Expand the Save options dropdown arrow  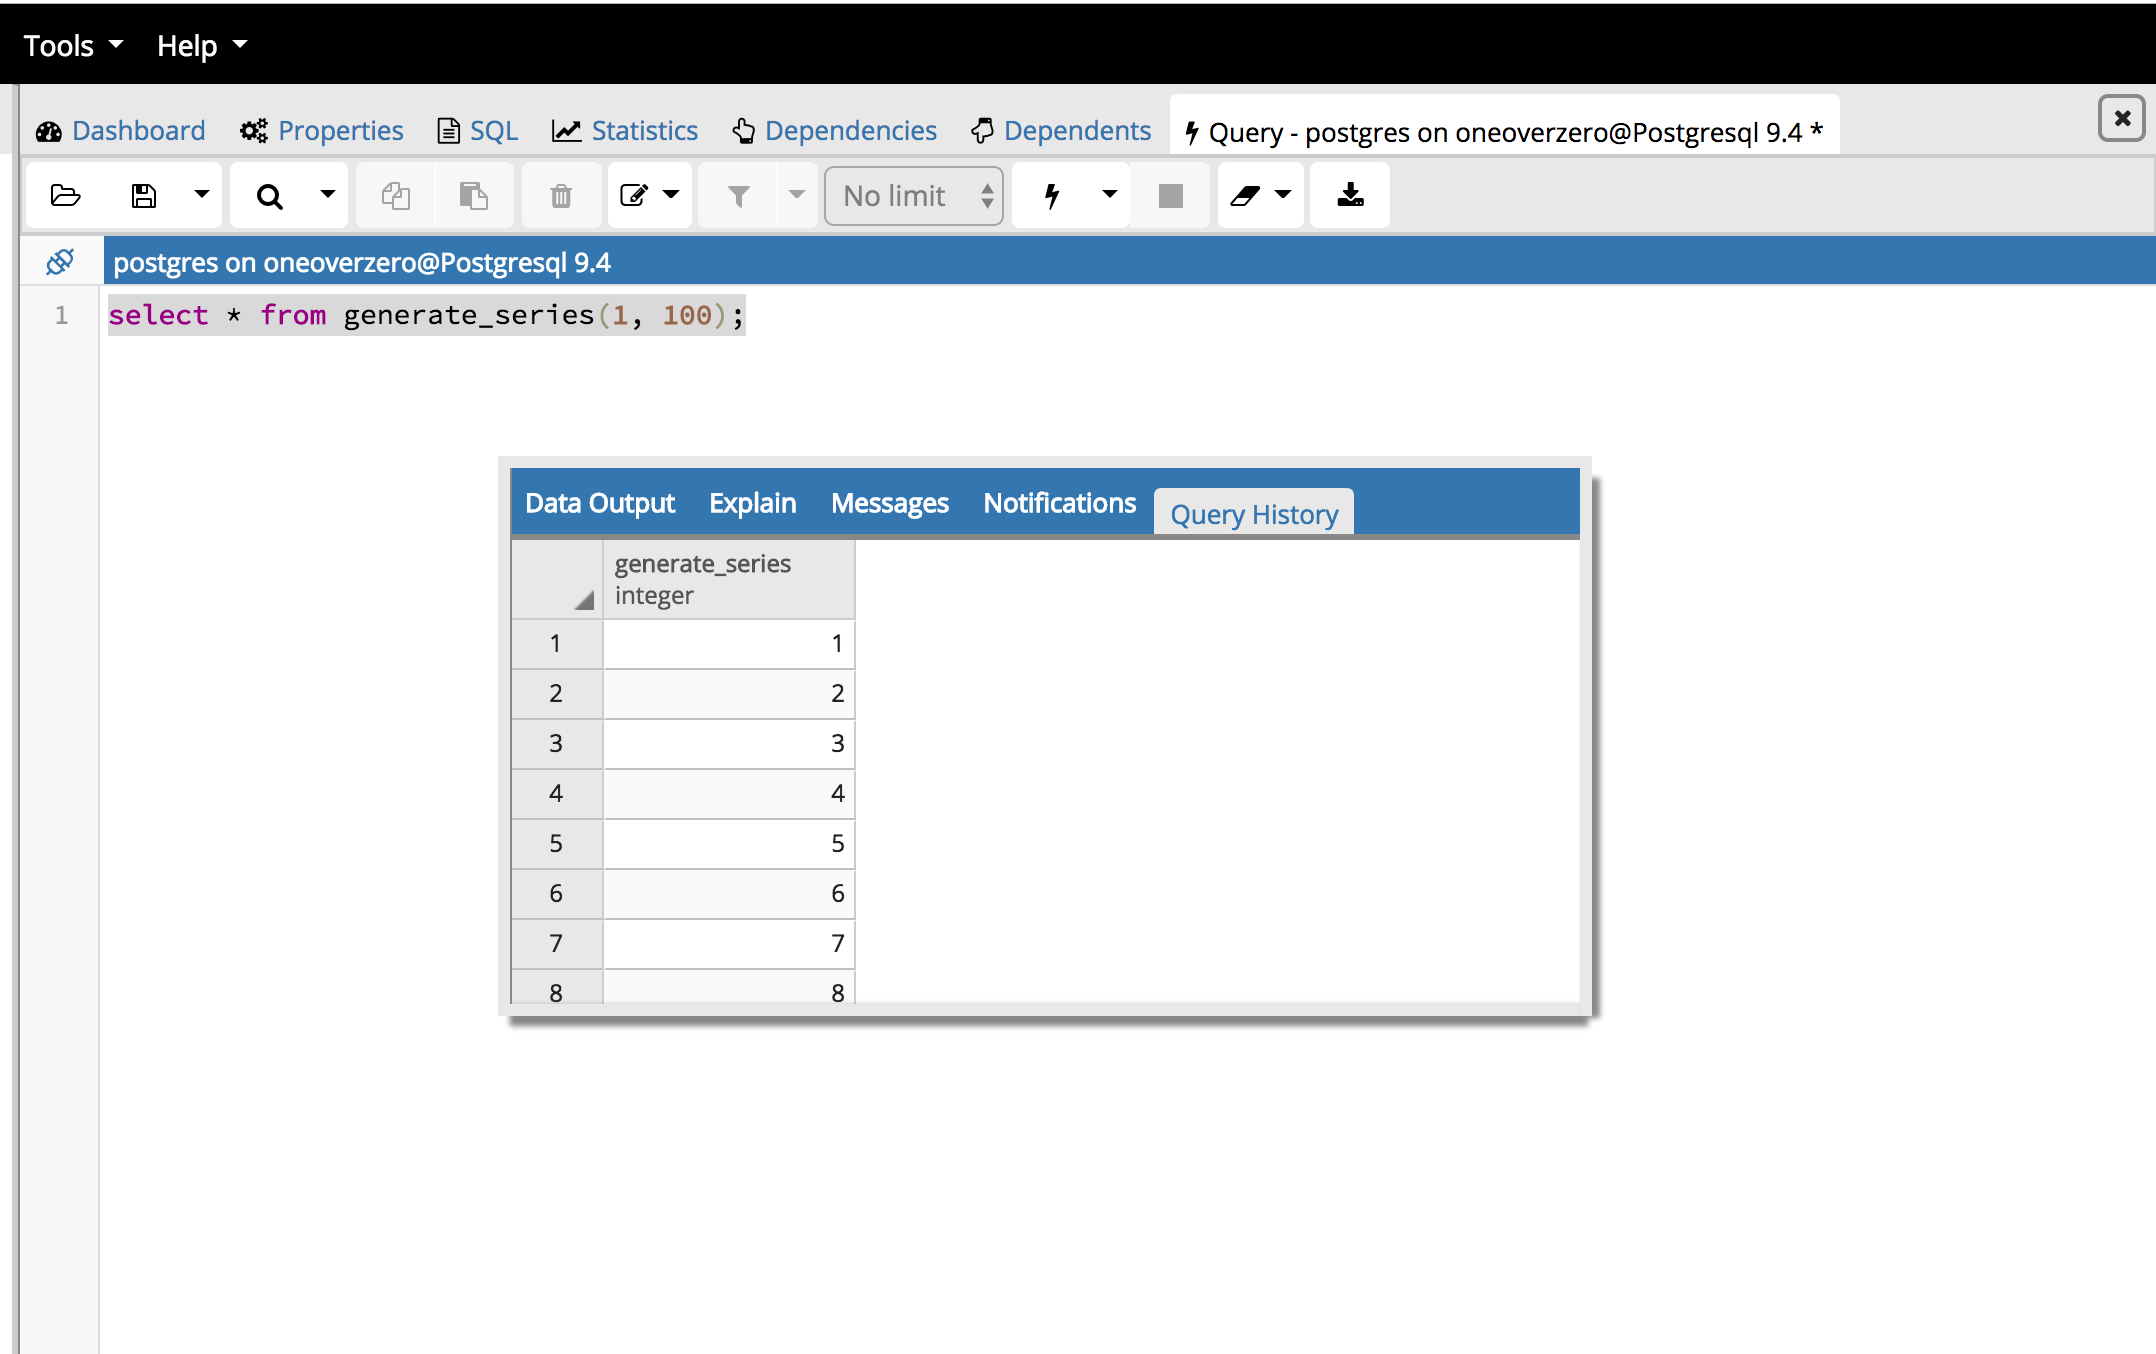201,195
